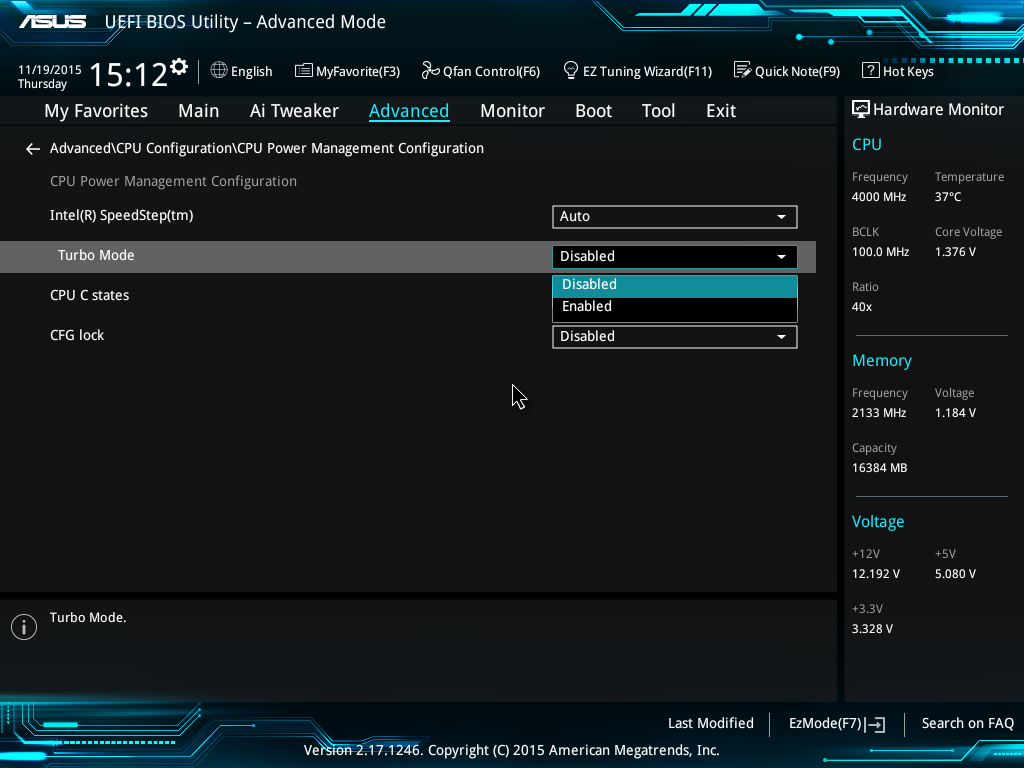Click the Version 2.17.1246 copyright text

(x=511, y=750)
